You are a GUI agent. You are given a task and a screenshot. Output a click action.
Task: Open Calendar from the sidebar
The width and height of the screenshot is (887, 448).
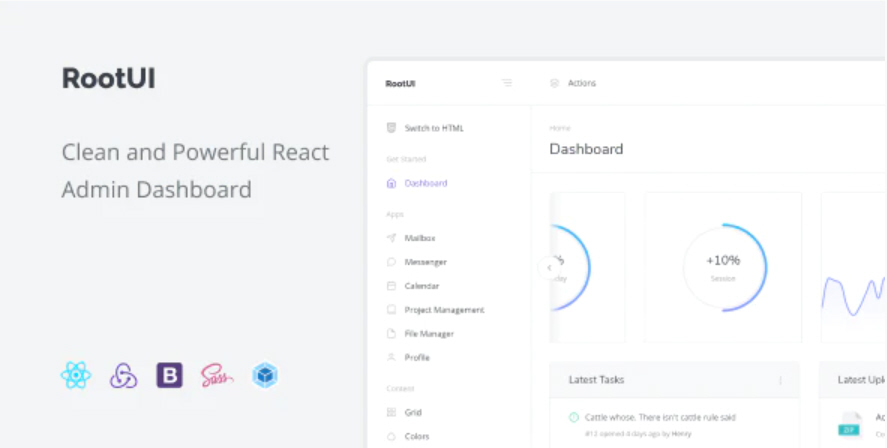(x=421, y=286)
